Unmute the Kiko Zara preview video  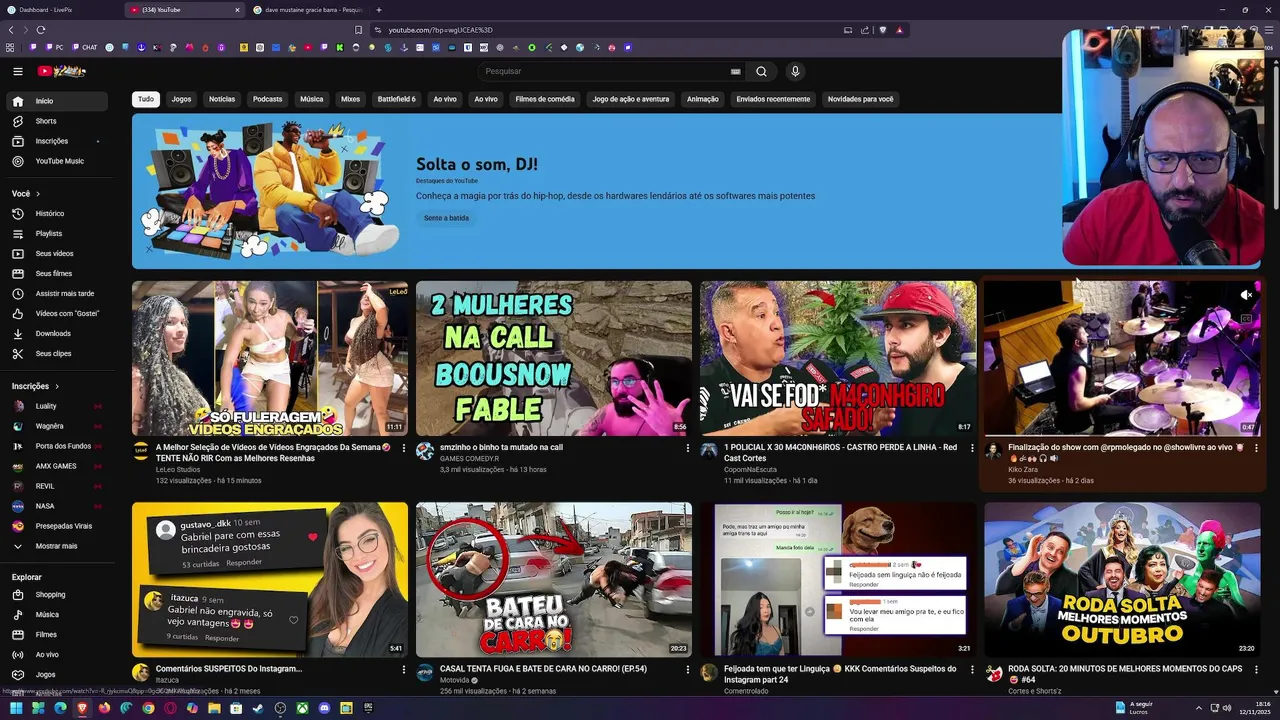click(1246, 295)
